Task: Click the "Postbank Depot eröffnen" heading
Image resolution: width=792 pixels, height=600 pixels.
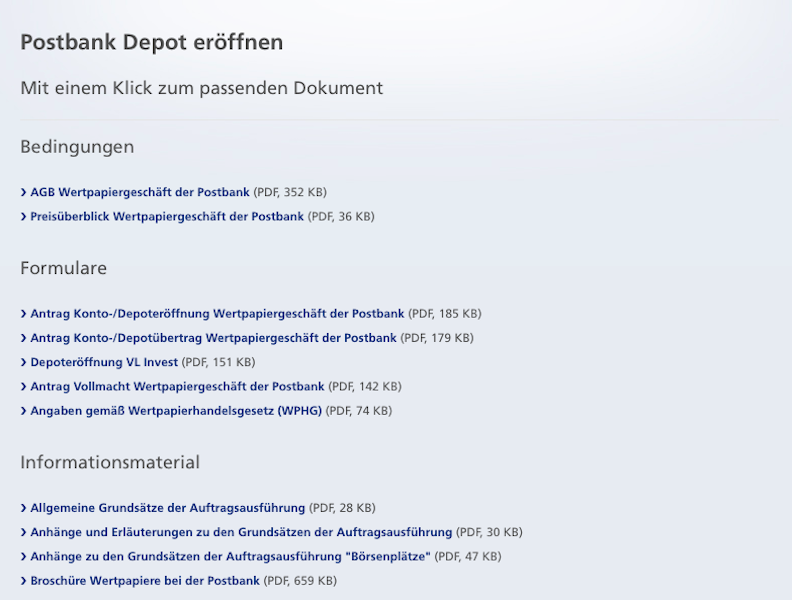Action: coord(152,42)
